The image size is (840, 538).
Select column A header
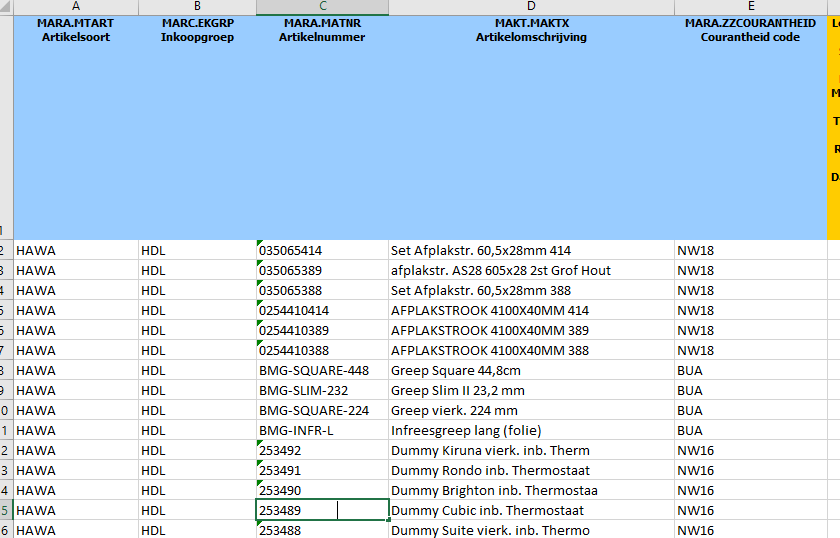(x=76, y=7)
